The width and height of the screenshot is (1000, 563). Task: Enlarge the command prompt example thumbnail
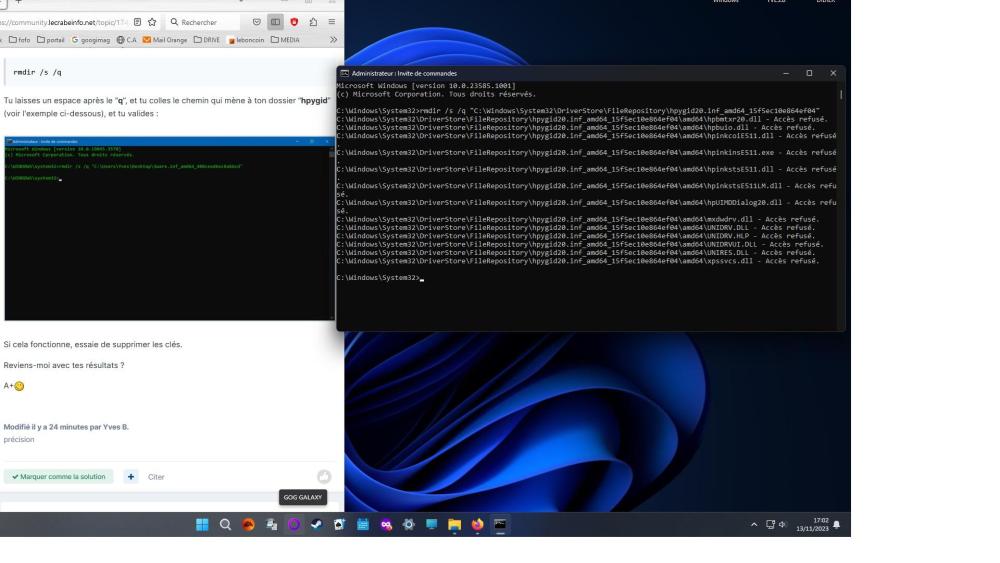pos(171,228)
